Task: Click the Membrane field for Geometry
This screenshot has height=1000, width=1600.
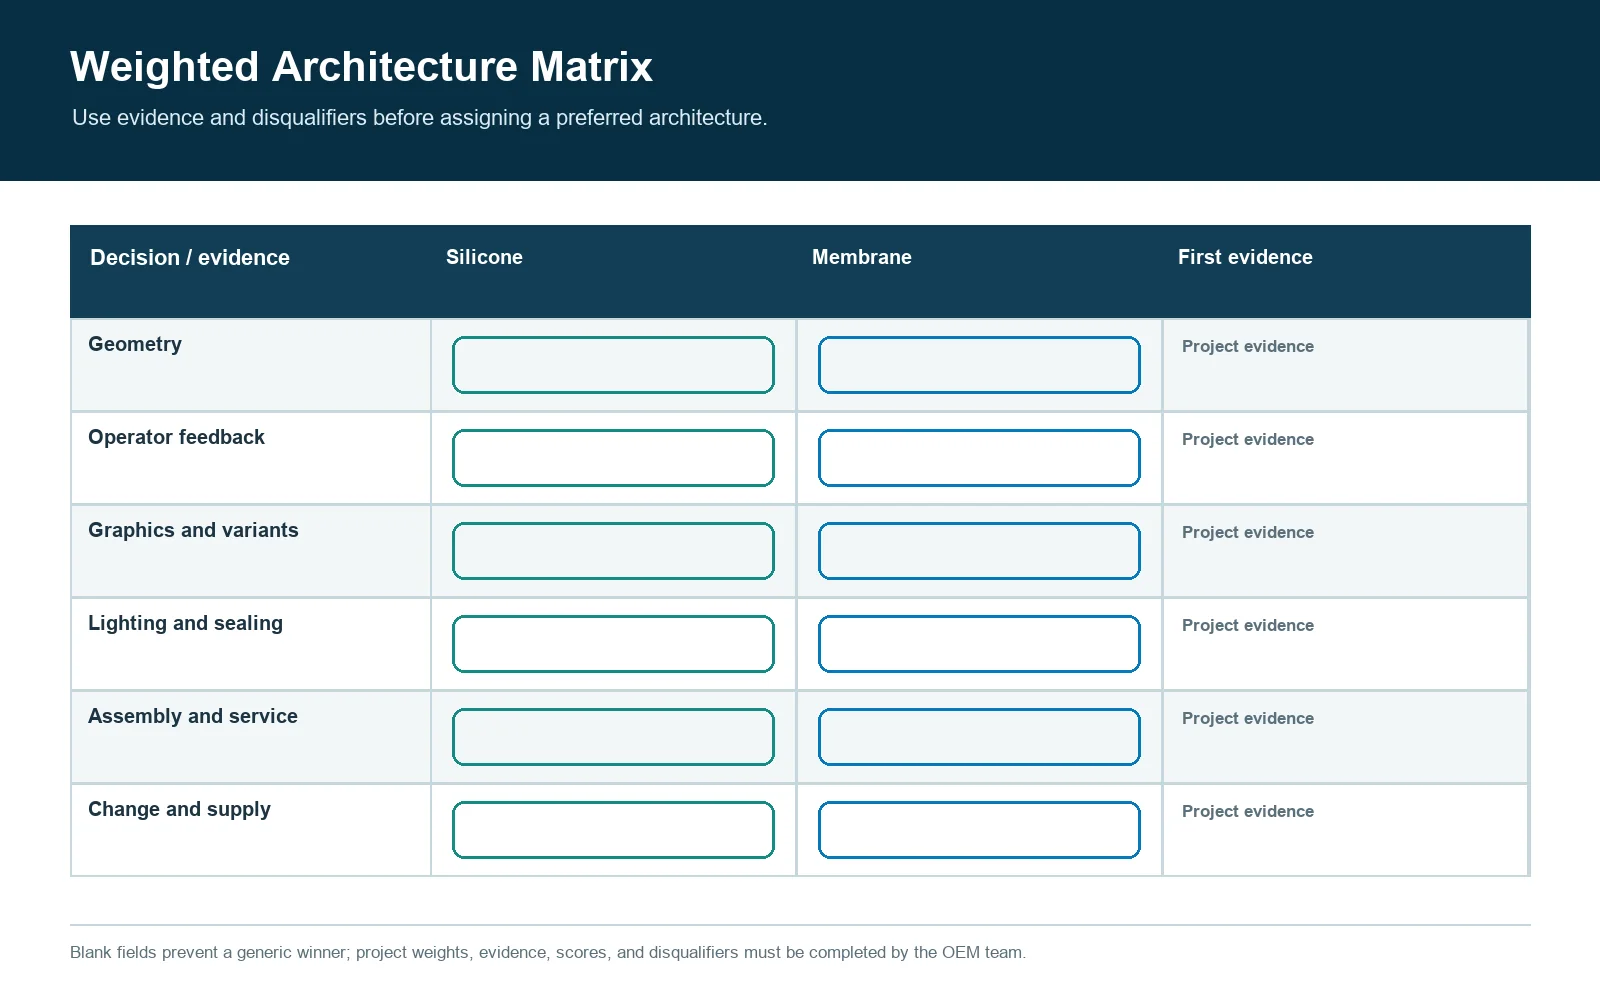Action: (x=979, y=365)
